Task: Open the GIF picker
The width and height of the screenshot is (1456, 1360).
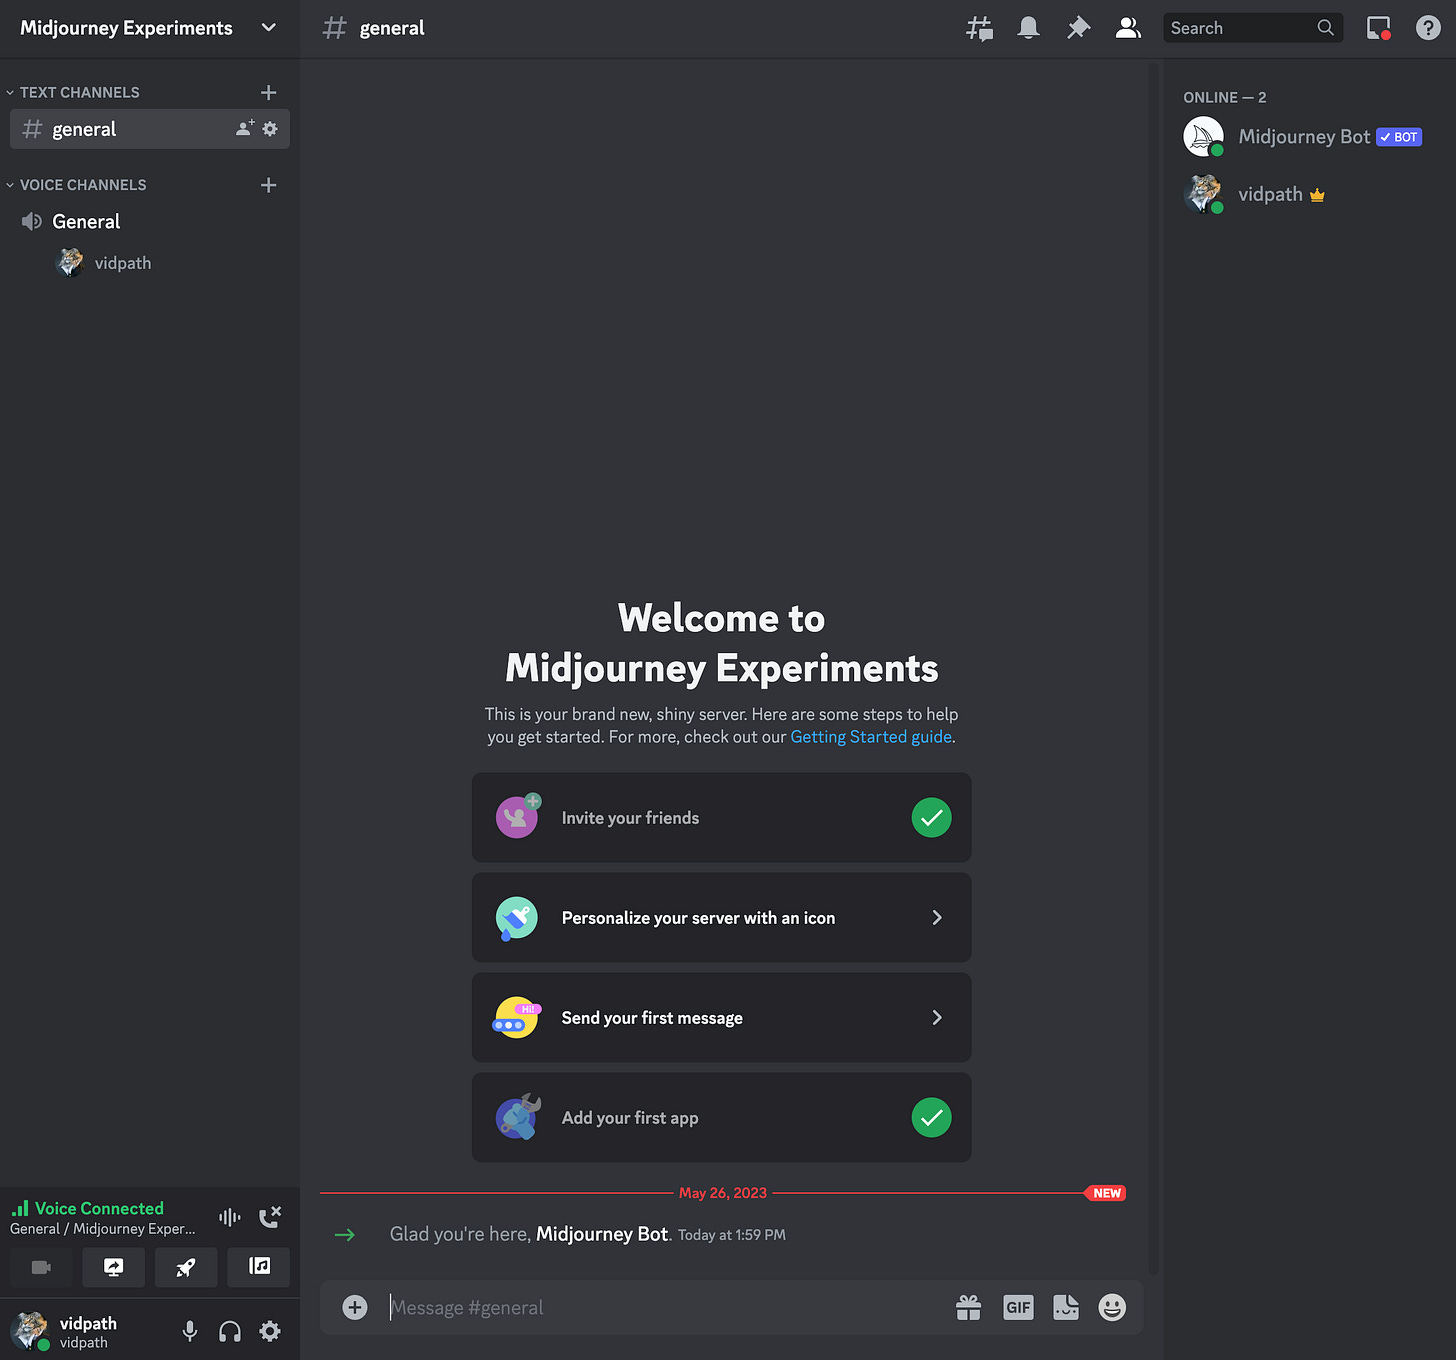Action: (x=1018, y=1307)
